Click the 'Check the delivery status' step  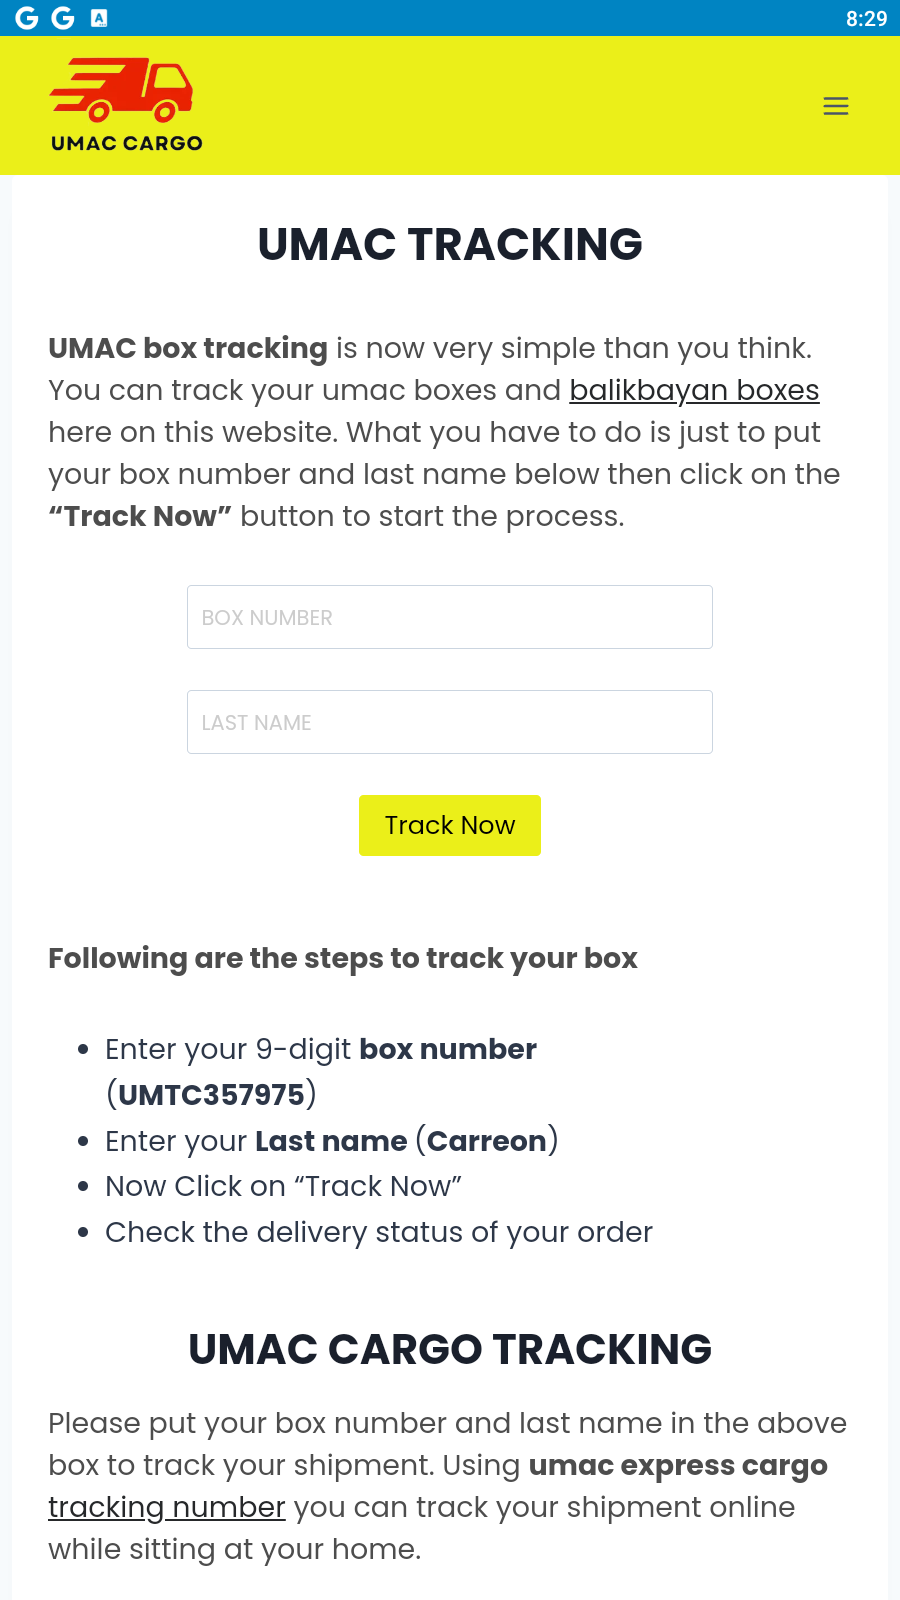tap(379, 1232)
